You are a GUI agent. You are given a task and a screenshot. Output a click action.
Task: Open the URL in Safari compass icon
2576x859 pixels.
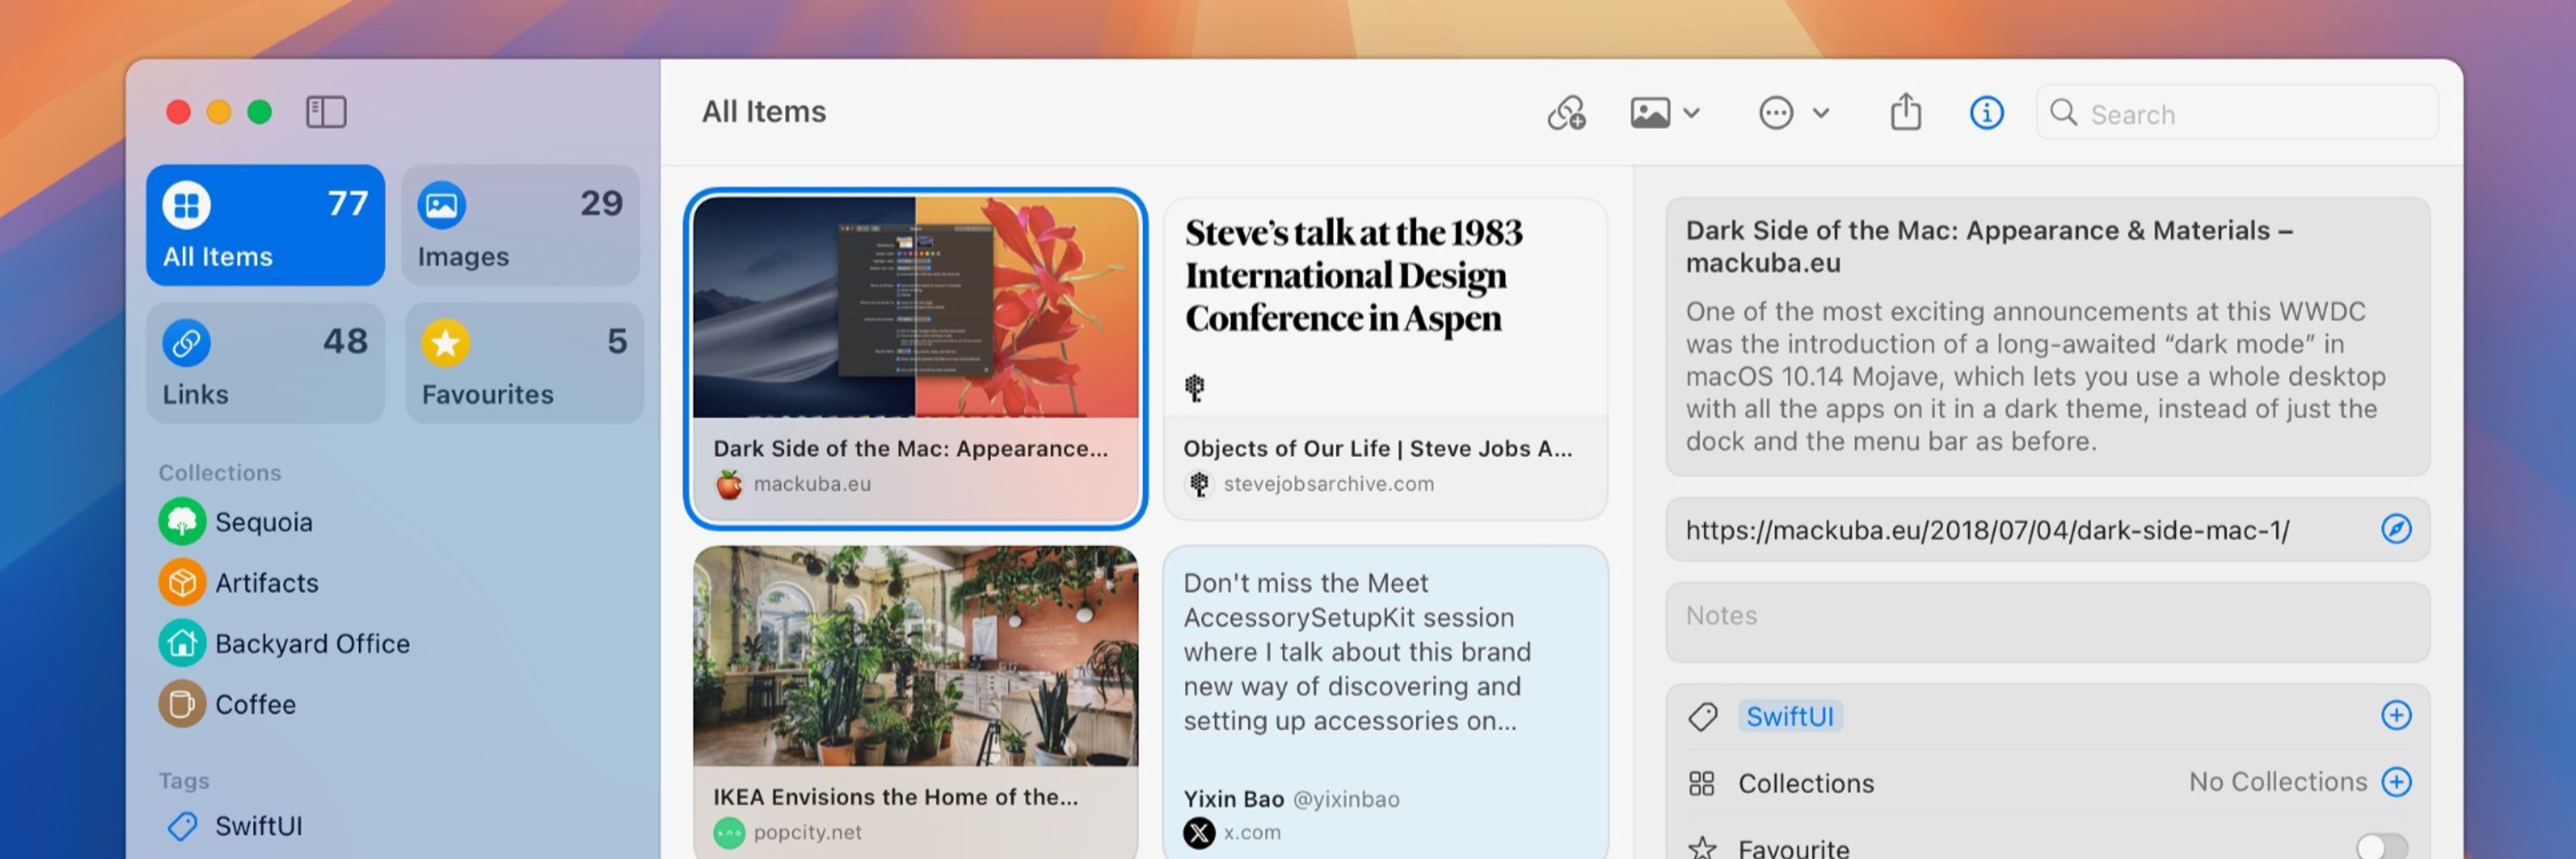[2396, 530]
